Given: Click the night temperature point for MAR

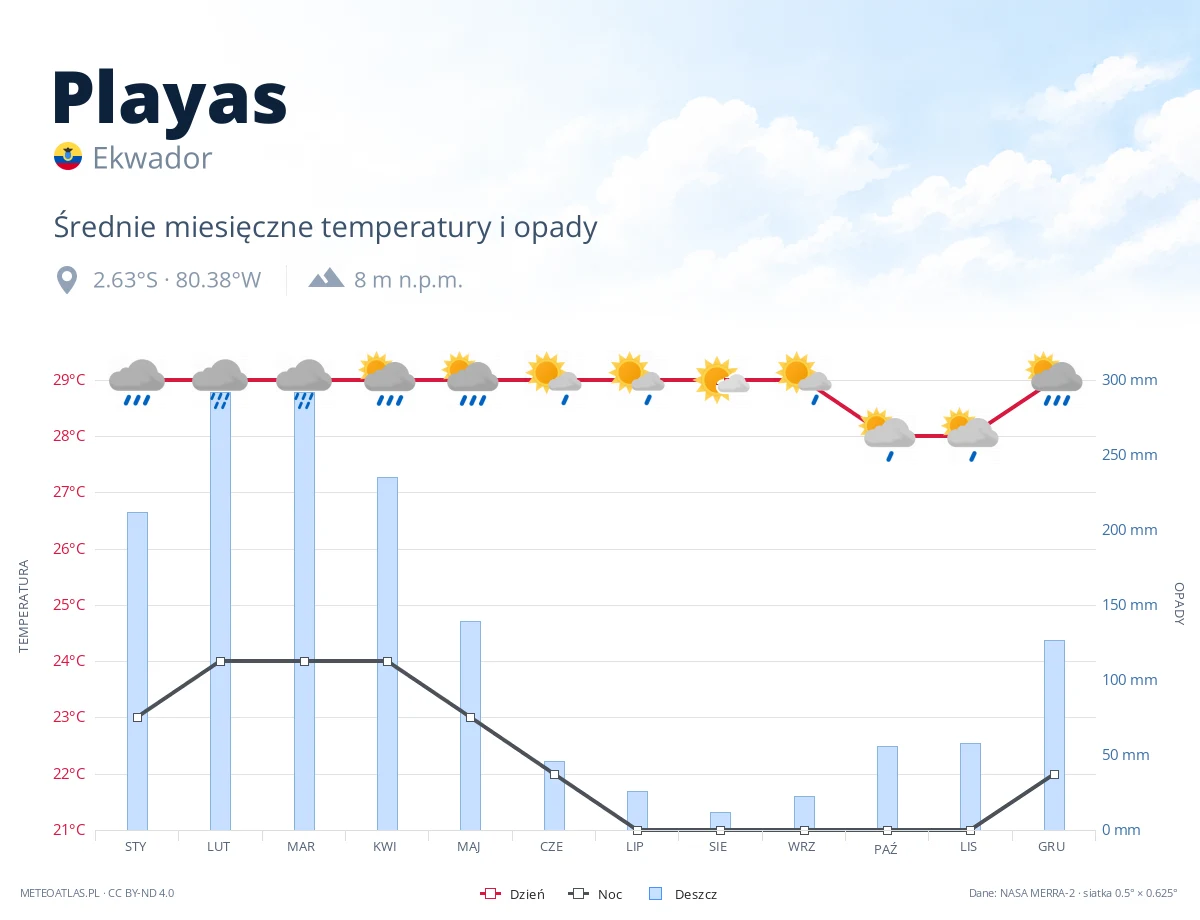Looking at the screenshot, I should click(304, 661).
